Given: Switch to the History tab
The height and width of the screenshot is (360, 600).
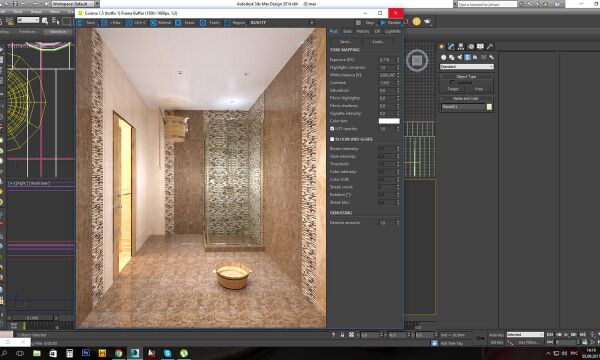Looking at the screenshot, I should click(x=363, y=31).
